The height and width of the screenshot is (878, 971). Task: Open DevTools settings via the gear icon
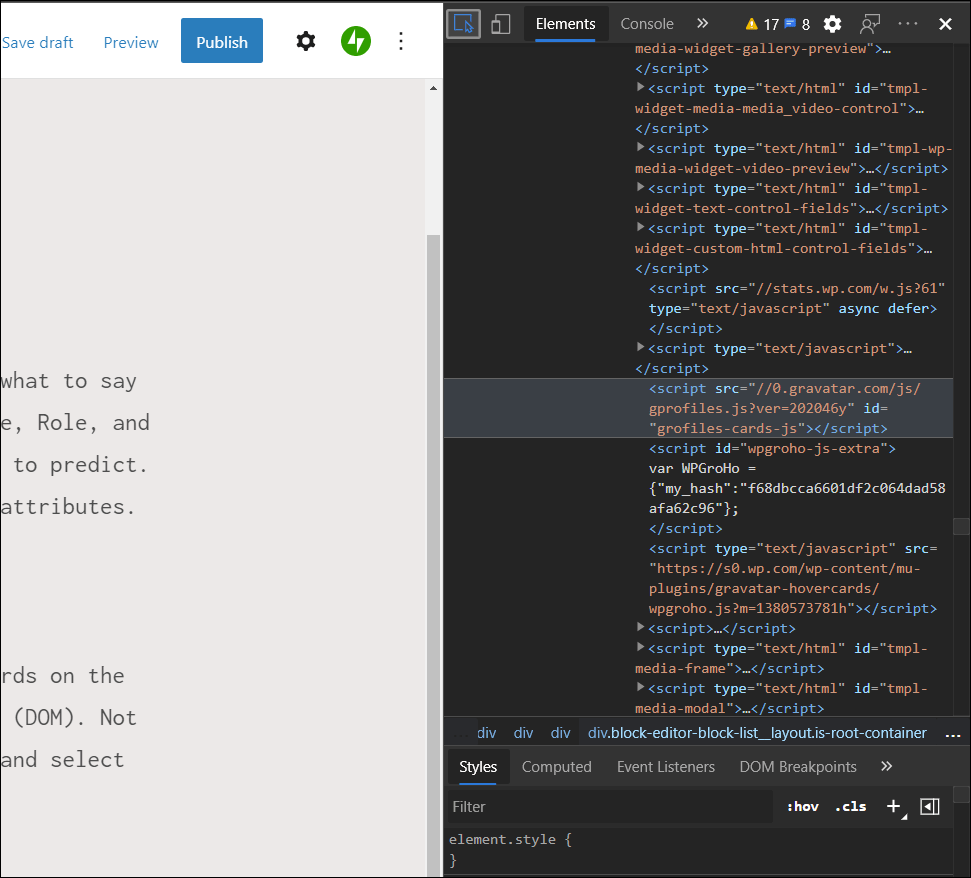click(832, 24)
